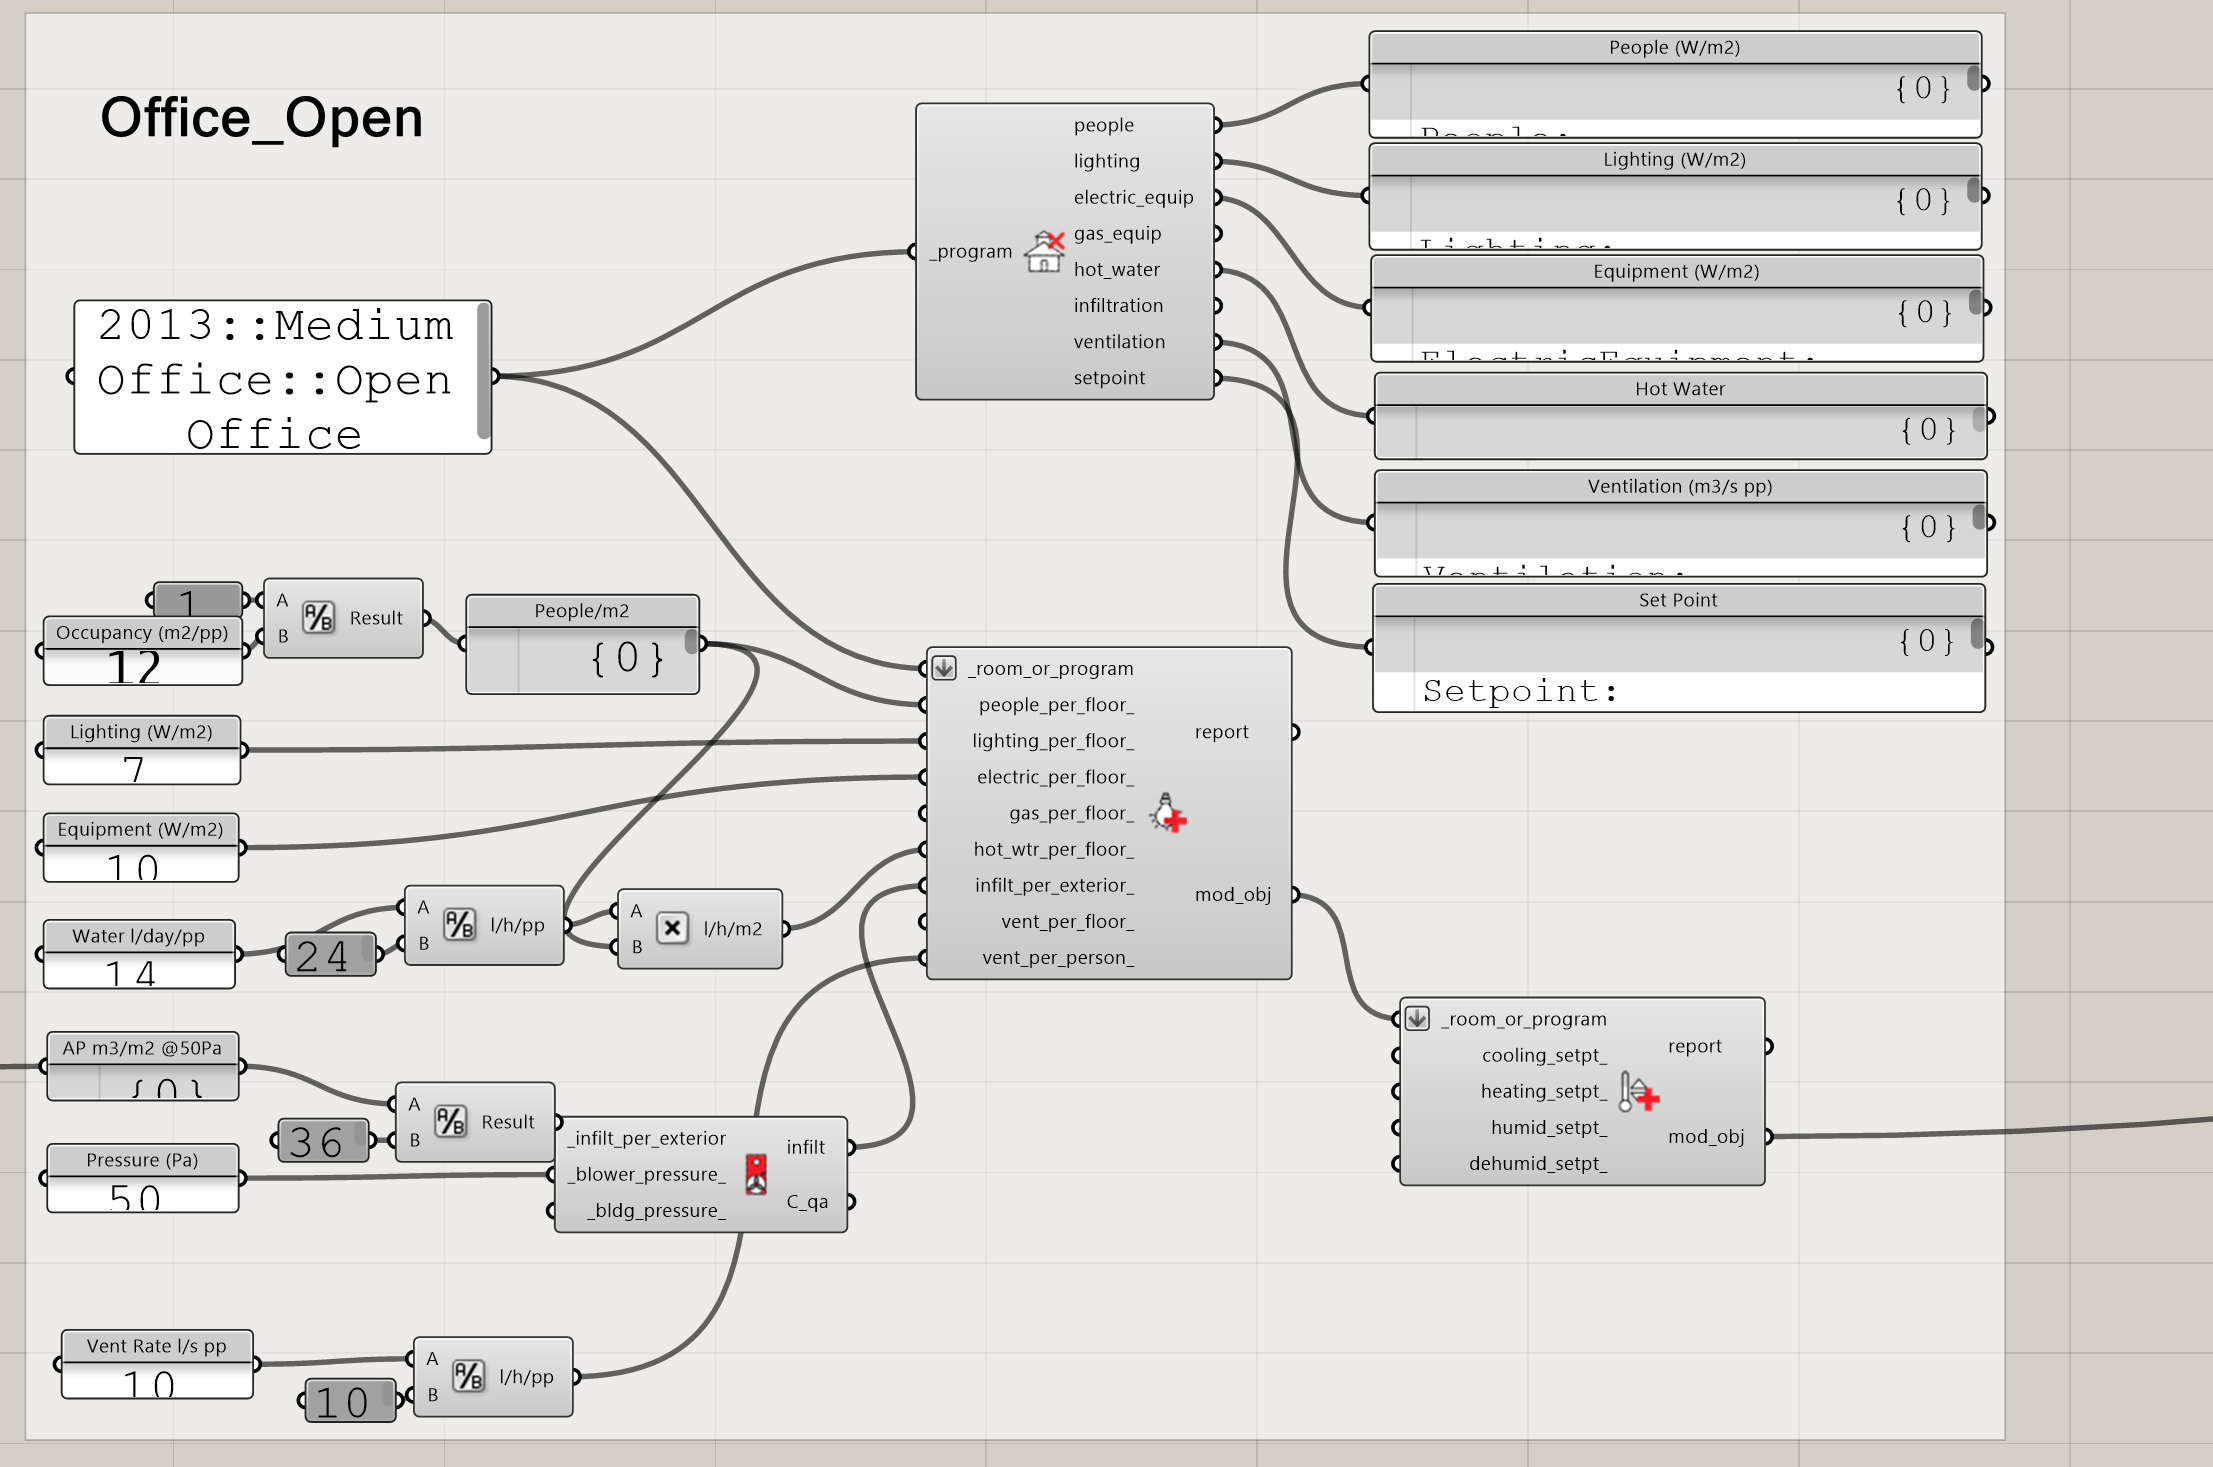The width and height of the screenshot is (2213, 1467).
Task: Click the C_qa output label
Action: coord(807,1201)
